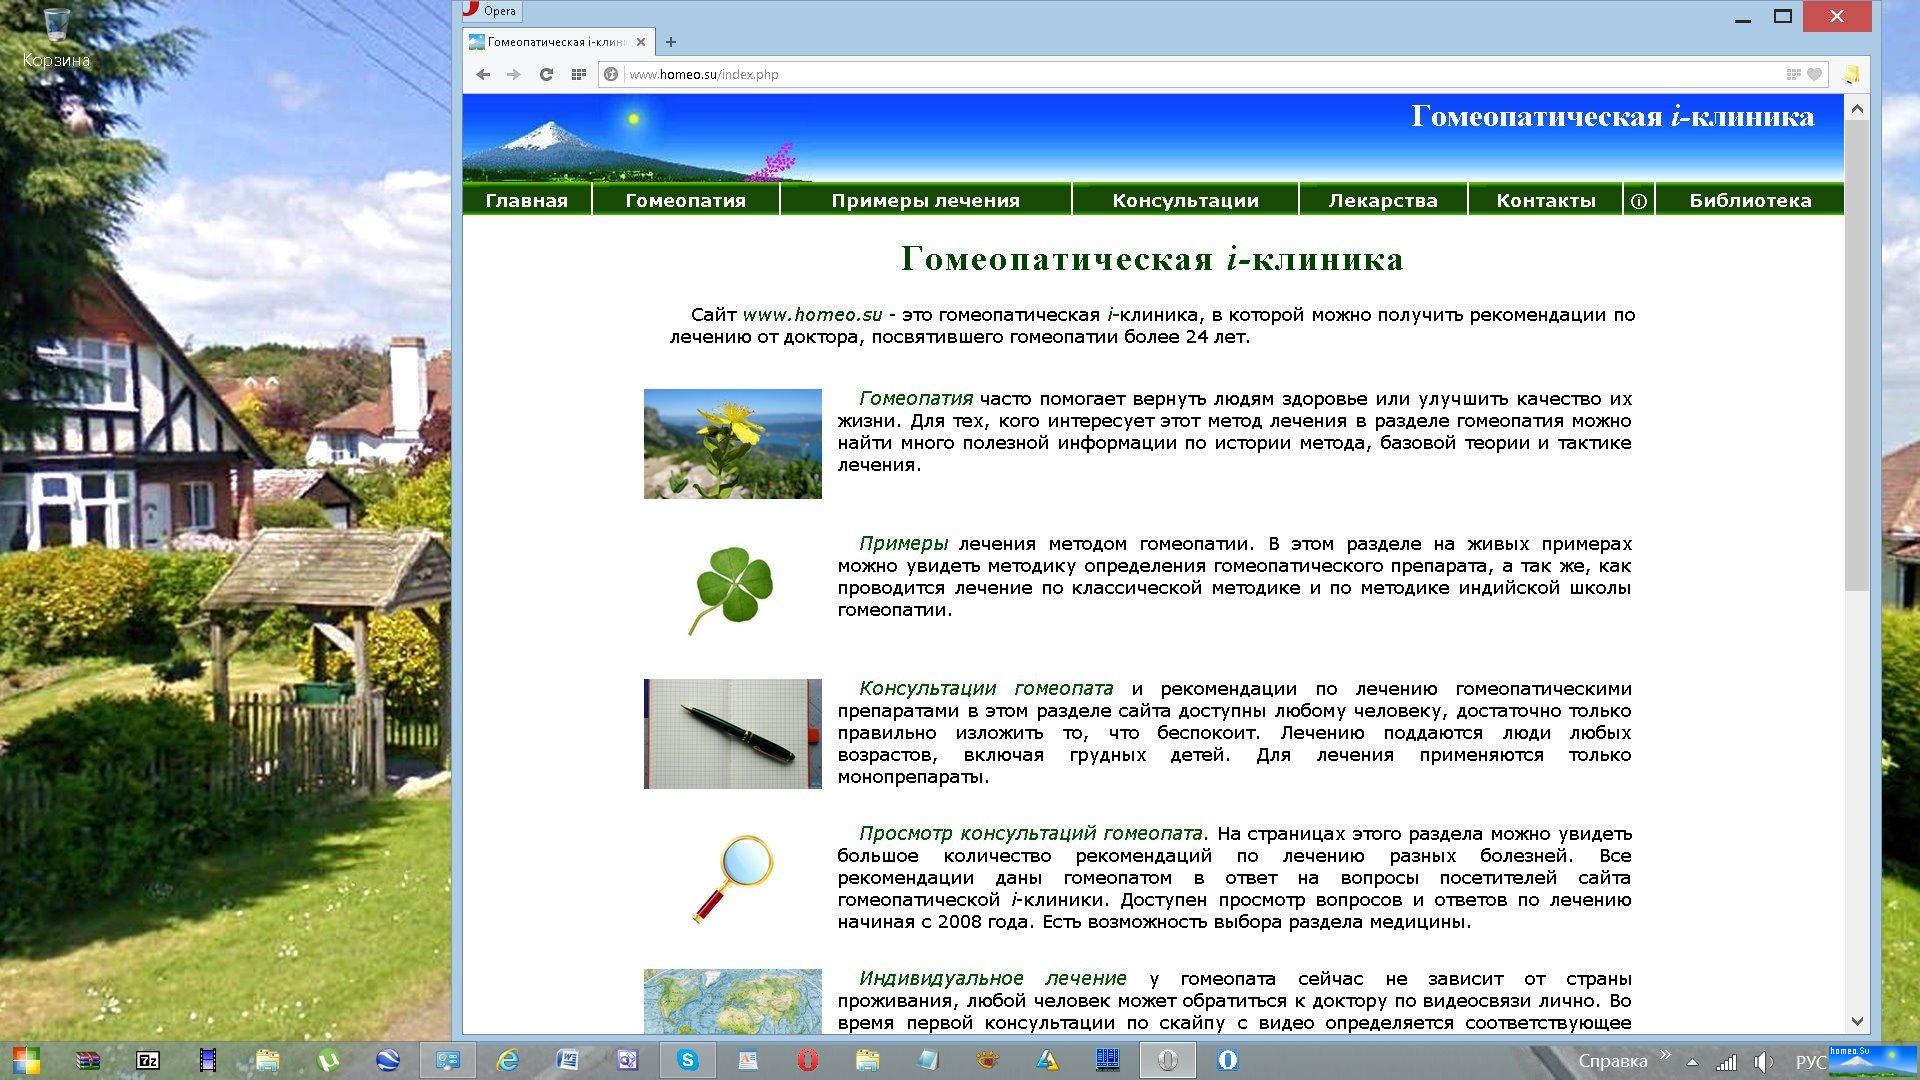The width and height of the screenshot is (1920, 1080).
Task: Follow the www.homeo.su link in intro
Action: point(812,315)
